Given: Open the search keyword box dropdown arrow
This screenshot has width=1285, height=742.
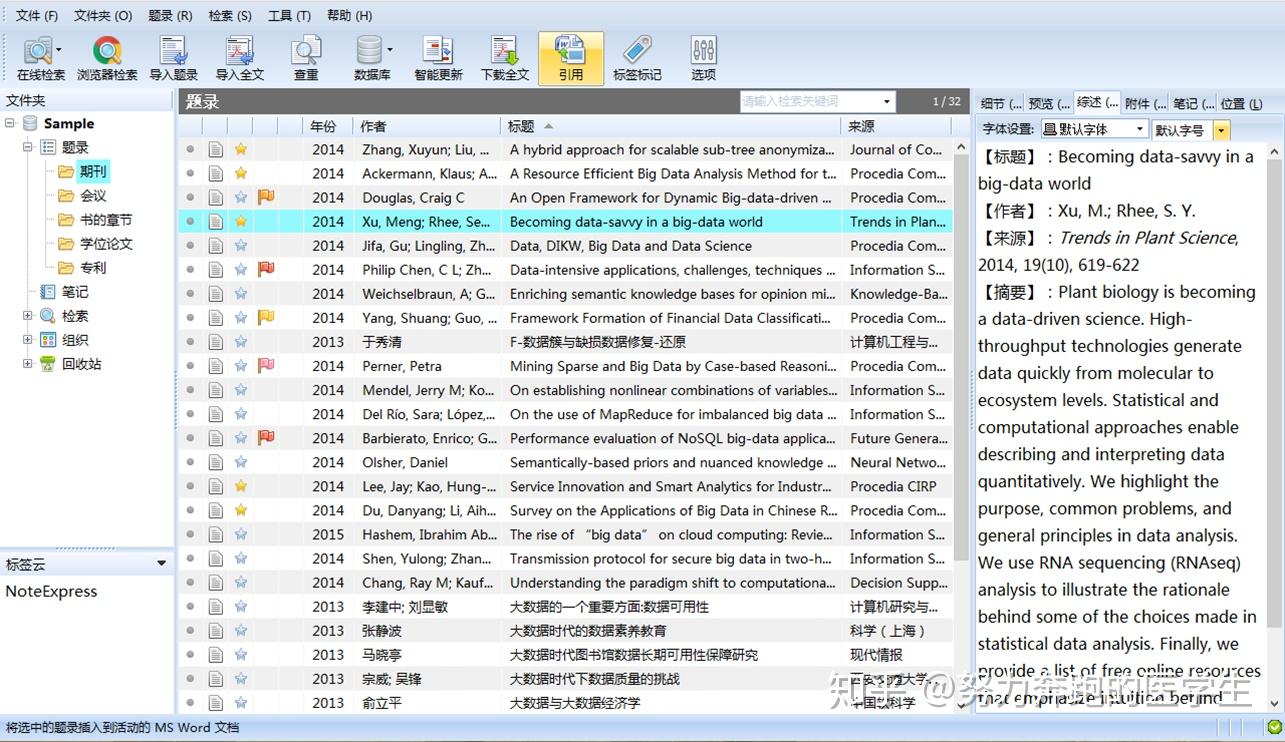Looking at the screenshot, I should (887, 101).
